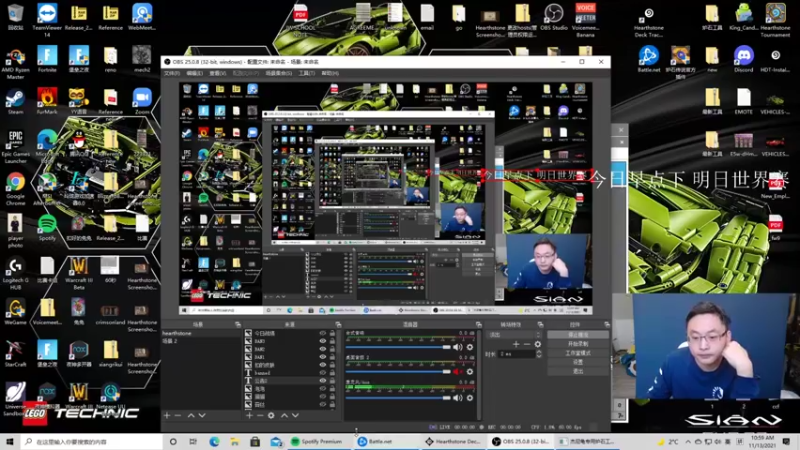
Task: Pop out the Audio Mixer dock panel
Action: pyautogui.click(x=479, y=324)
